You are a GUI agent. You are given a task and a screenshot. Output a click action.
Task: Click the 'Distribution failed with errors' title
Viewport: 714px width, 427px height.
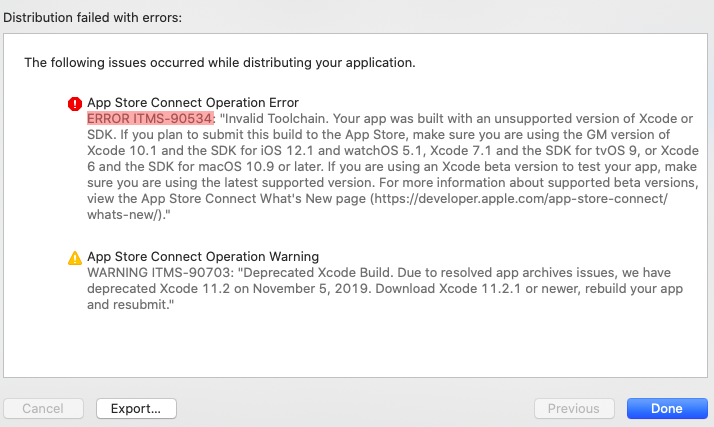(x=99, y=17)
